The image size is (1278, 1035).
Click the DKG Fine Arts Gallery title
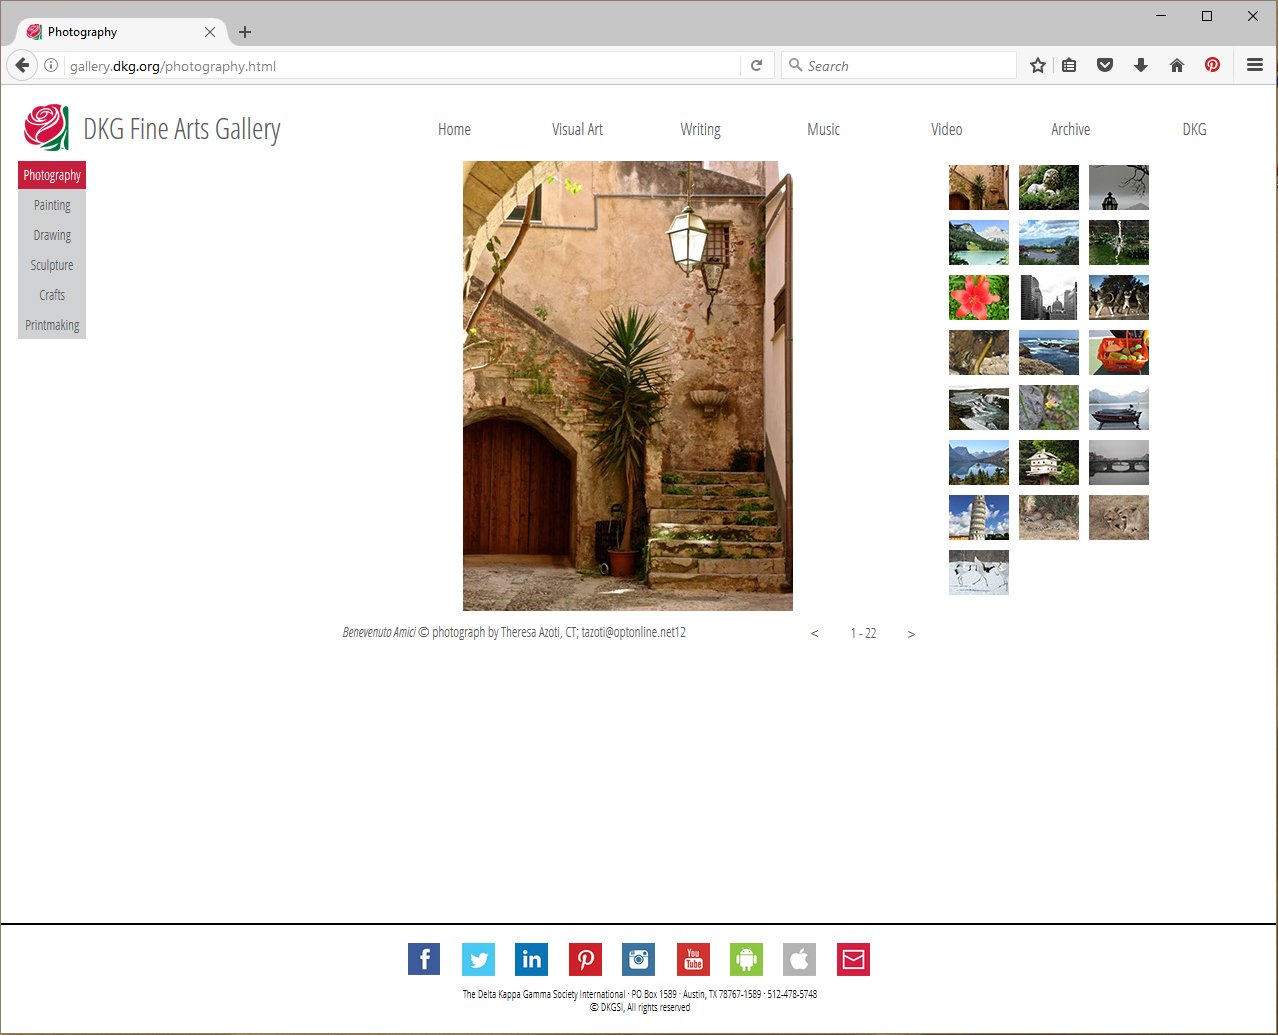click(x=182, y=129)
